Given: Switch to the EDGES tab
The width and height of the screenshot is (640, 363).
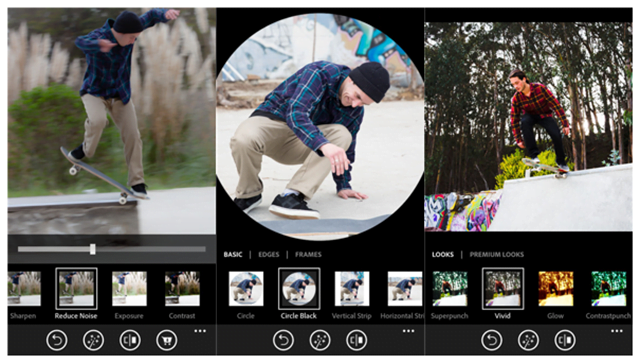Looking at the screenshot, I should (x=269, y=254).
